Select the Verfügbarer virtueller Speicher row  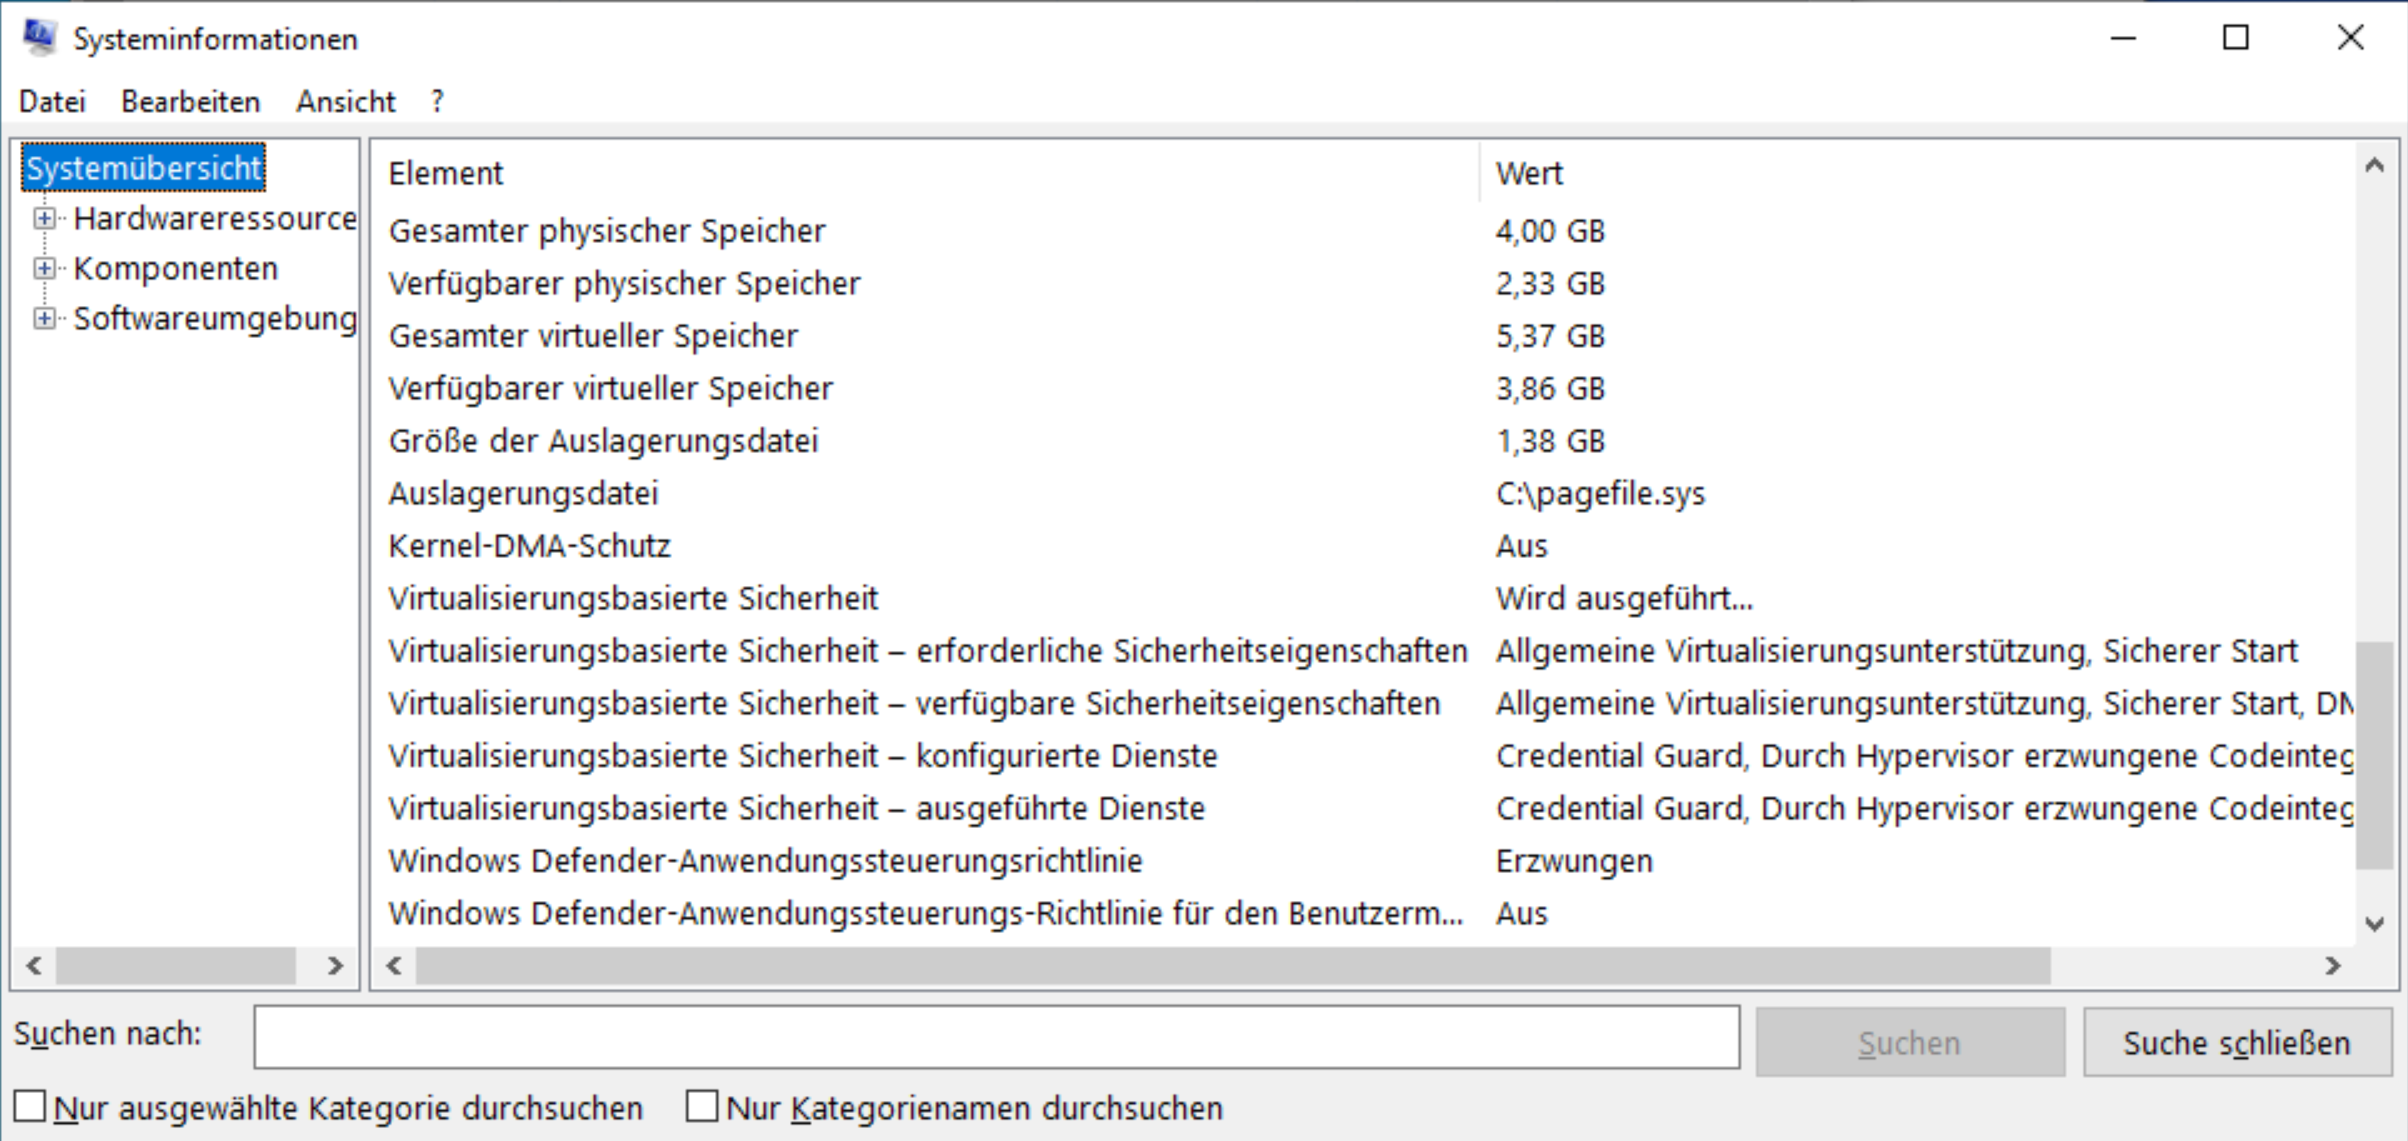coord(1364,388)
